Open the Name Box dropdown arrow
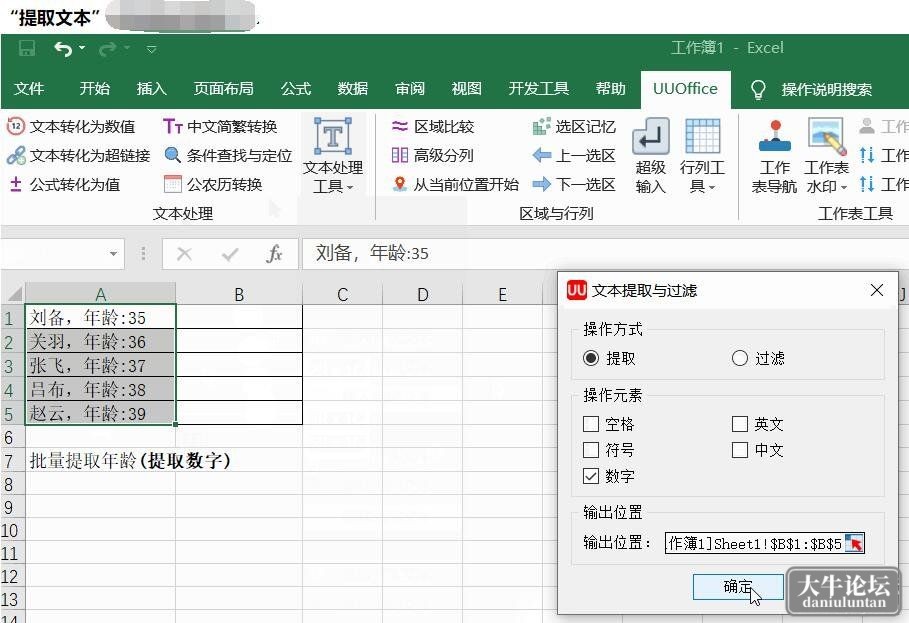 113,254
